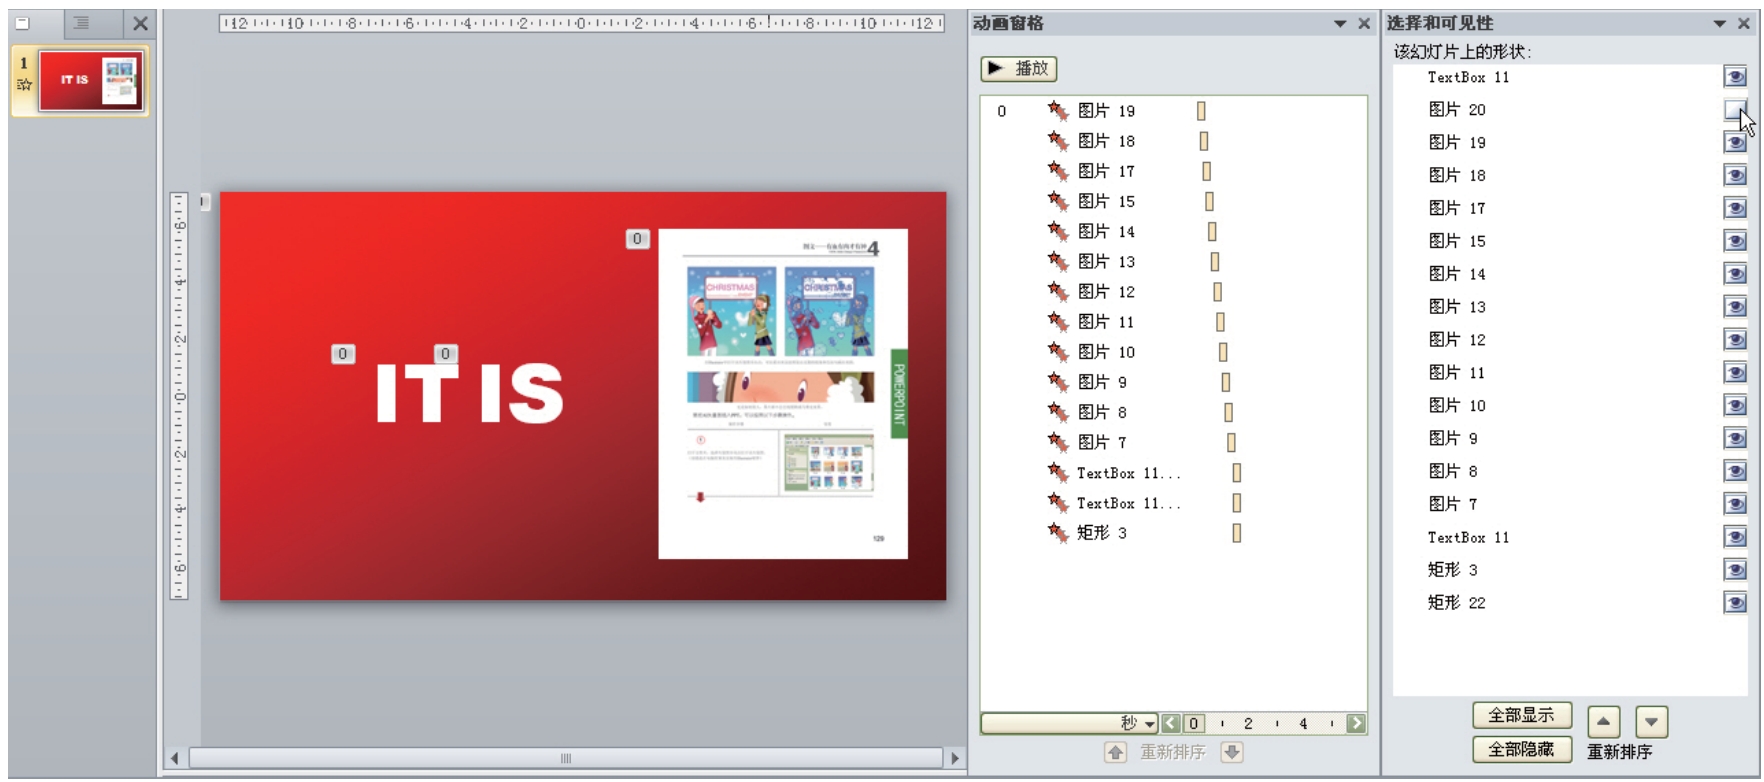Click the animation pane's reorder down arrow

coord(1232,752)
